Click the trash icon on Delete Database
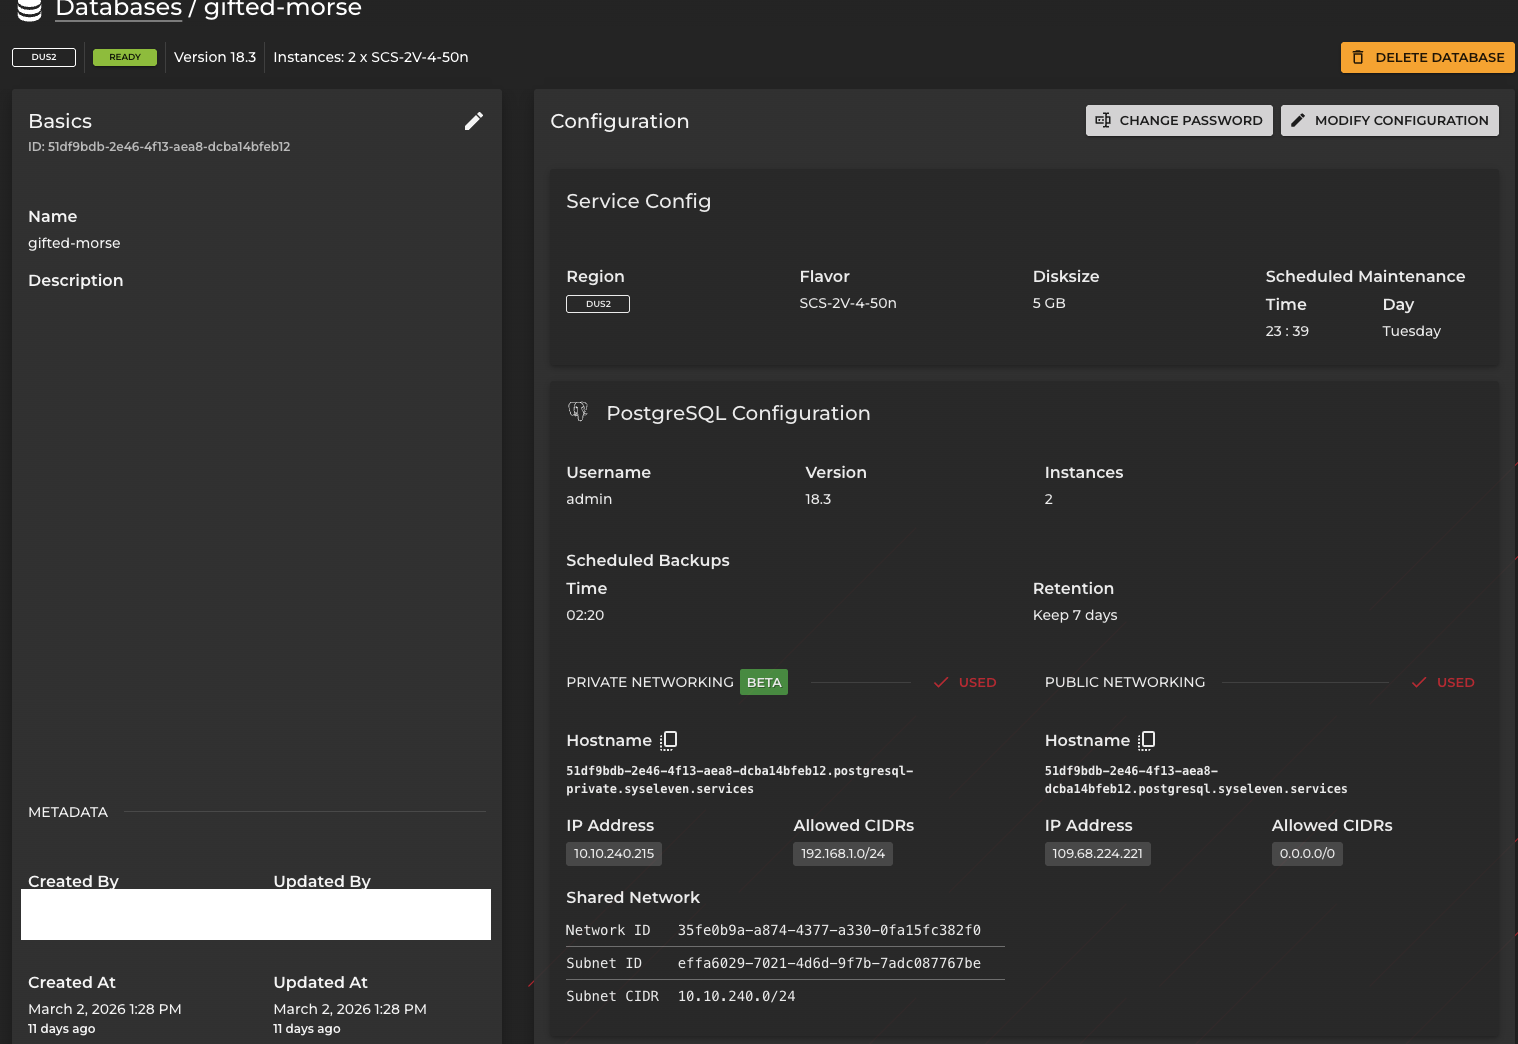 1357,57
